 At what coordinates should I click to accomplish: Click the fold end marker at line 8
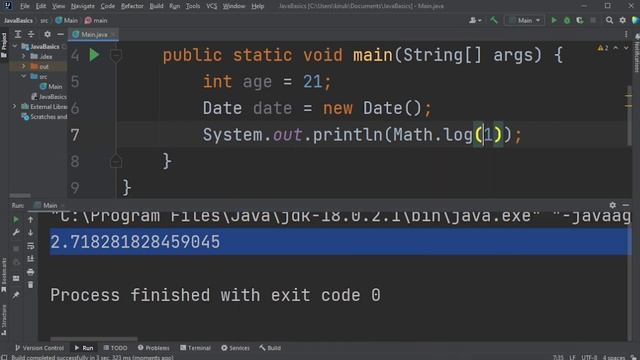pos(116,161)
